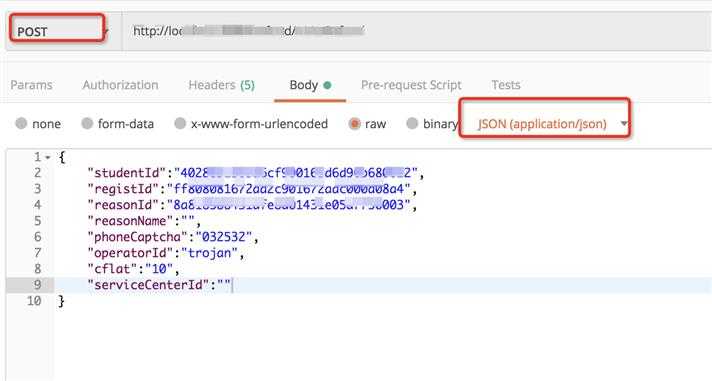Screen dimensions: 712x381
Task: Collapse the JSON object at line 1
Action: [x=47, y=158]
